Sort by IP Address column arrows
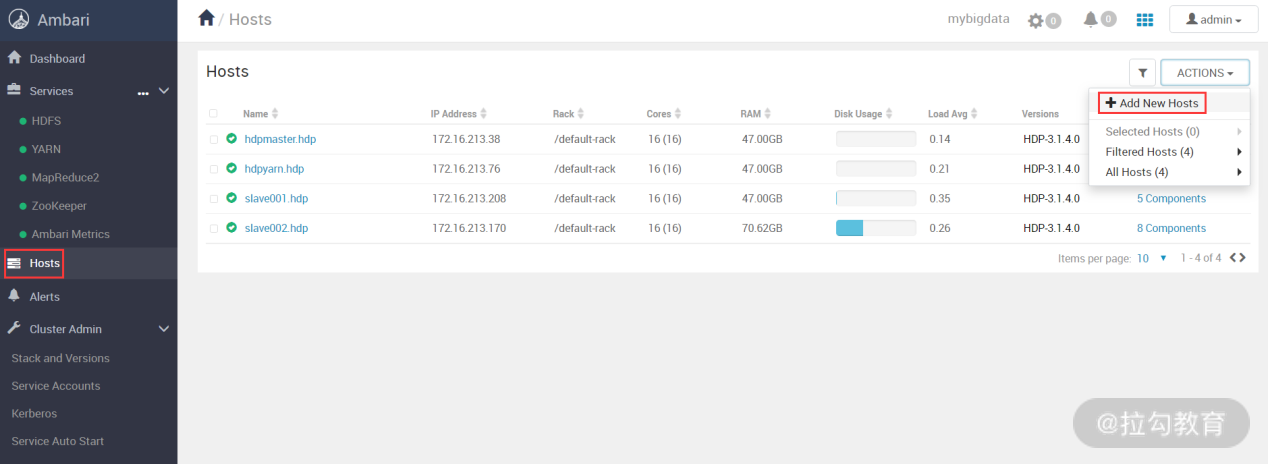Screen dimensions: 1268x464 [484, 114]
